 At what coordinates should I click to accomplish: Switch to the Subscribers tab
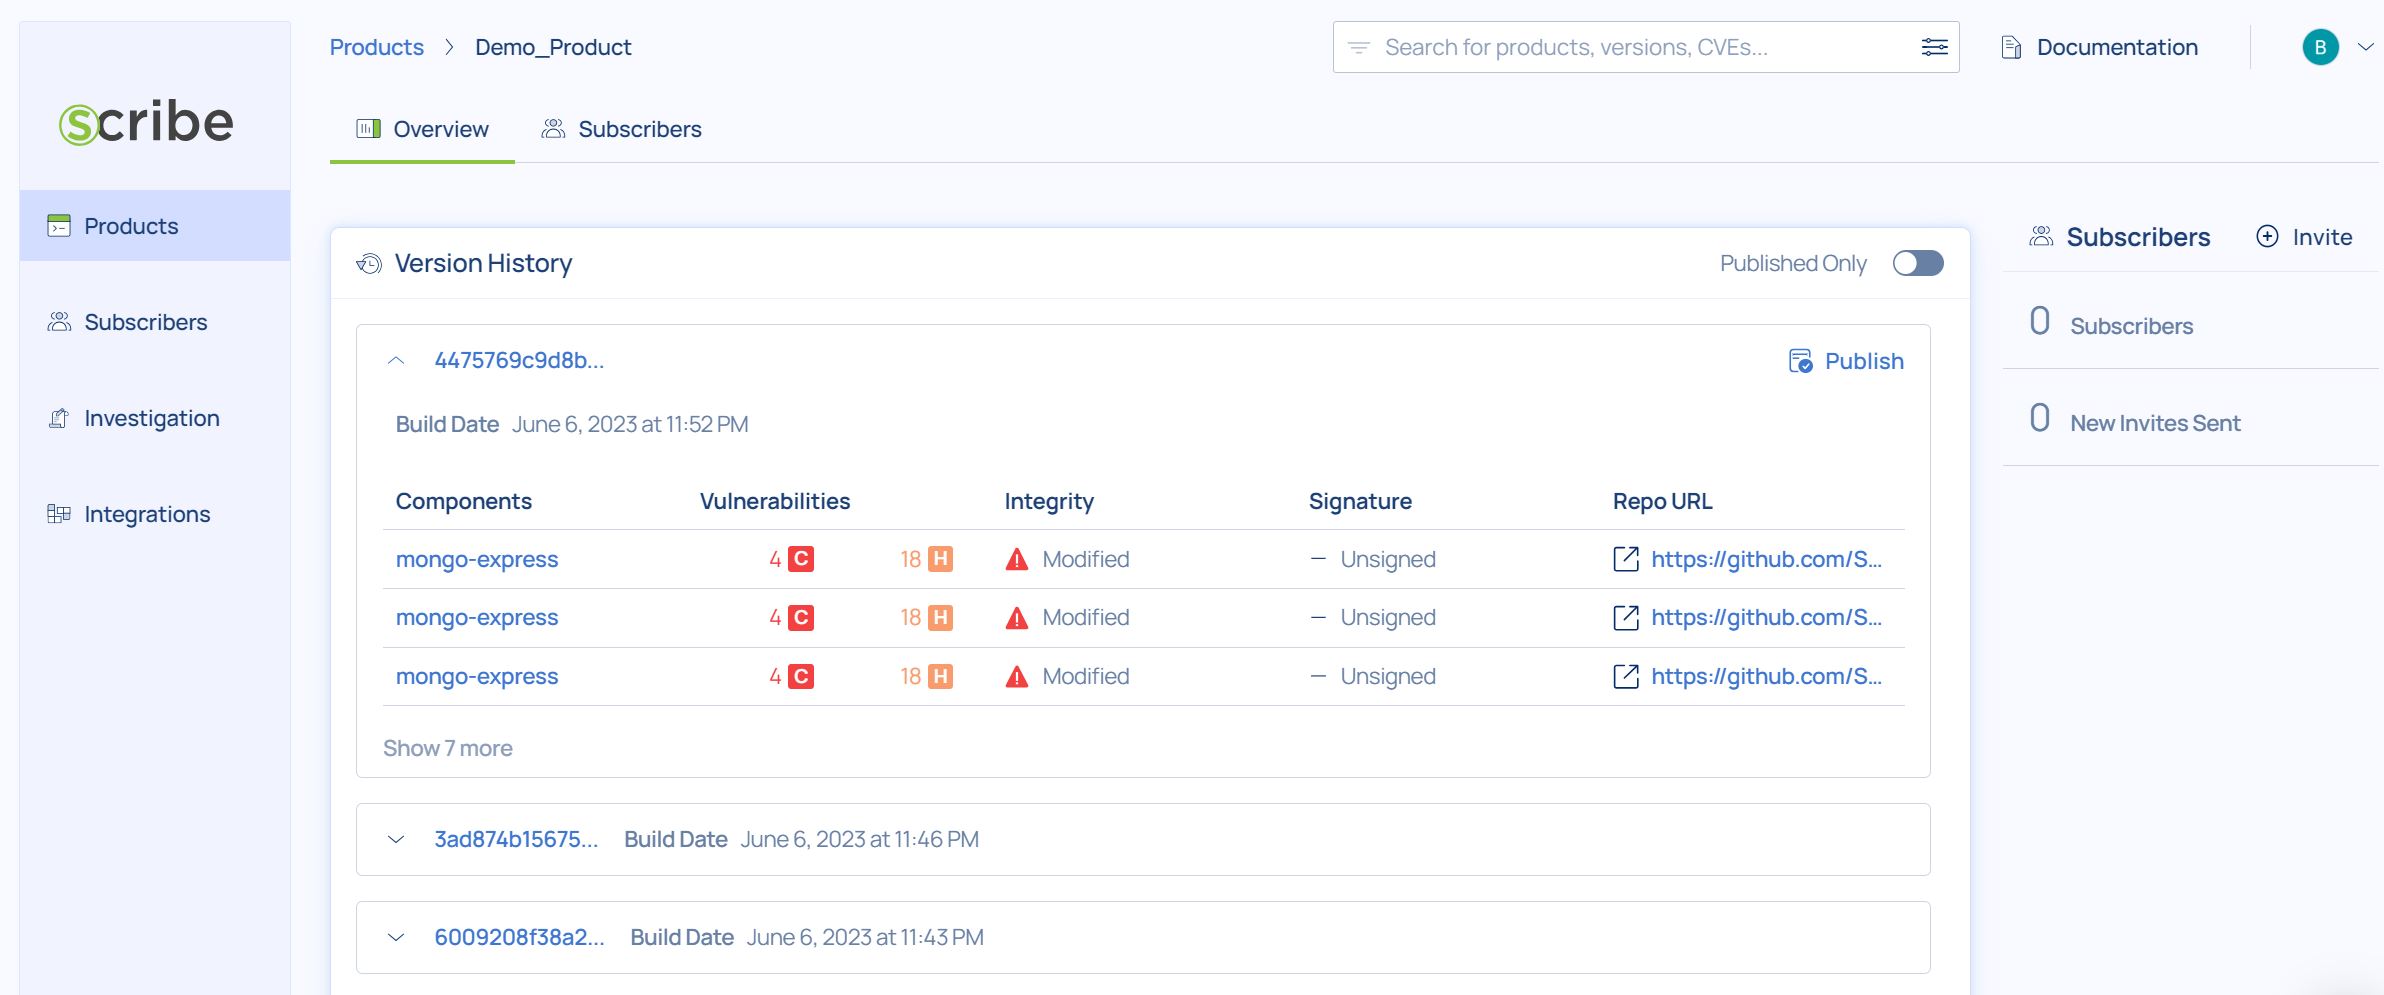click(x=621, y=129)
